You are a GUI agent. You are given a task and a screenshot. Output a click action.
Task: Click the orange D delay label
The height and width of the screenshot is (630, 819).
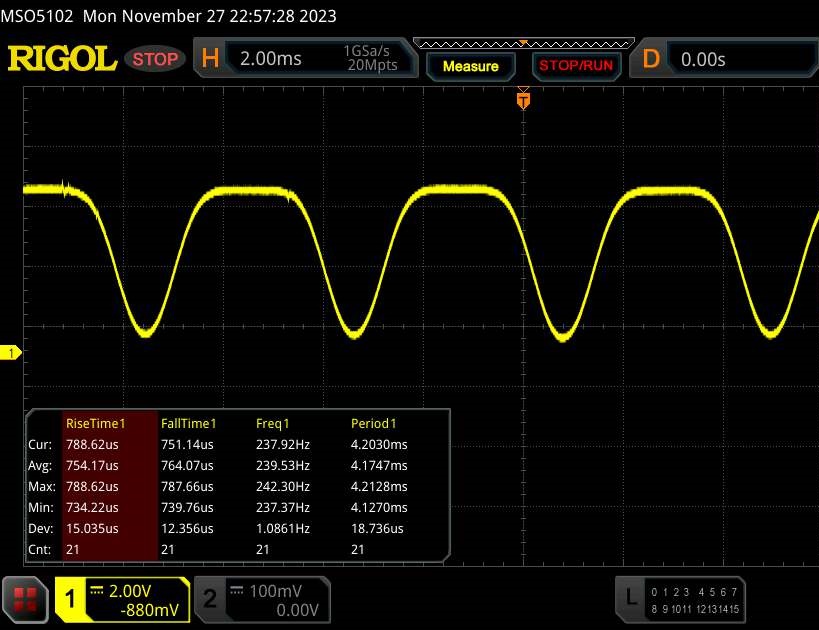point(651,59)
